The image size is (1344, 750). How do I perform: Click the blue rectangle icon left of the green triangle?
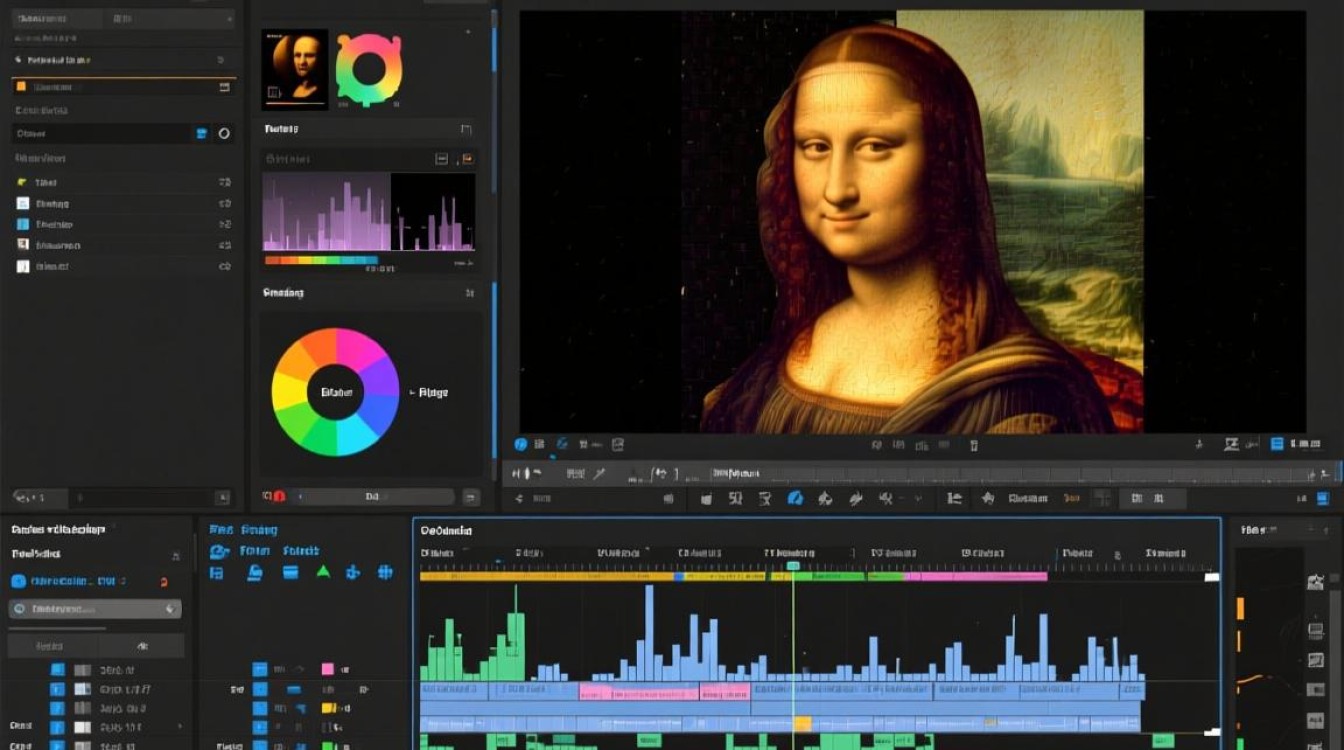point(290,572)
